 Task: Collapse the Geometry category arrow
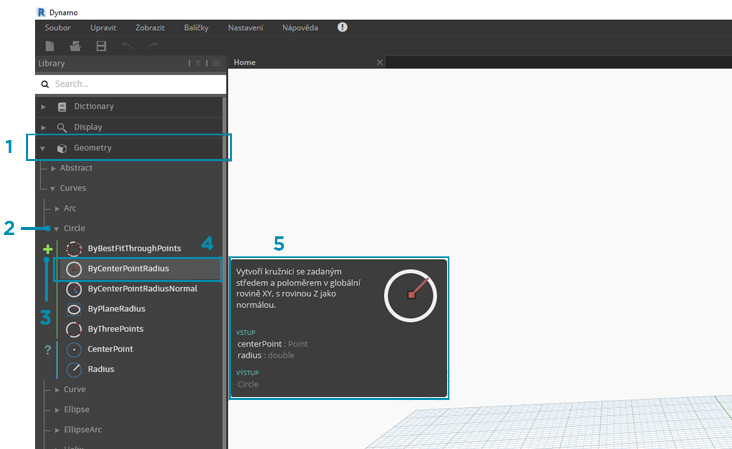pyautogui.click(x=42, y=148)
